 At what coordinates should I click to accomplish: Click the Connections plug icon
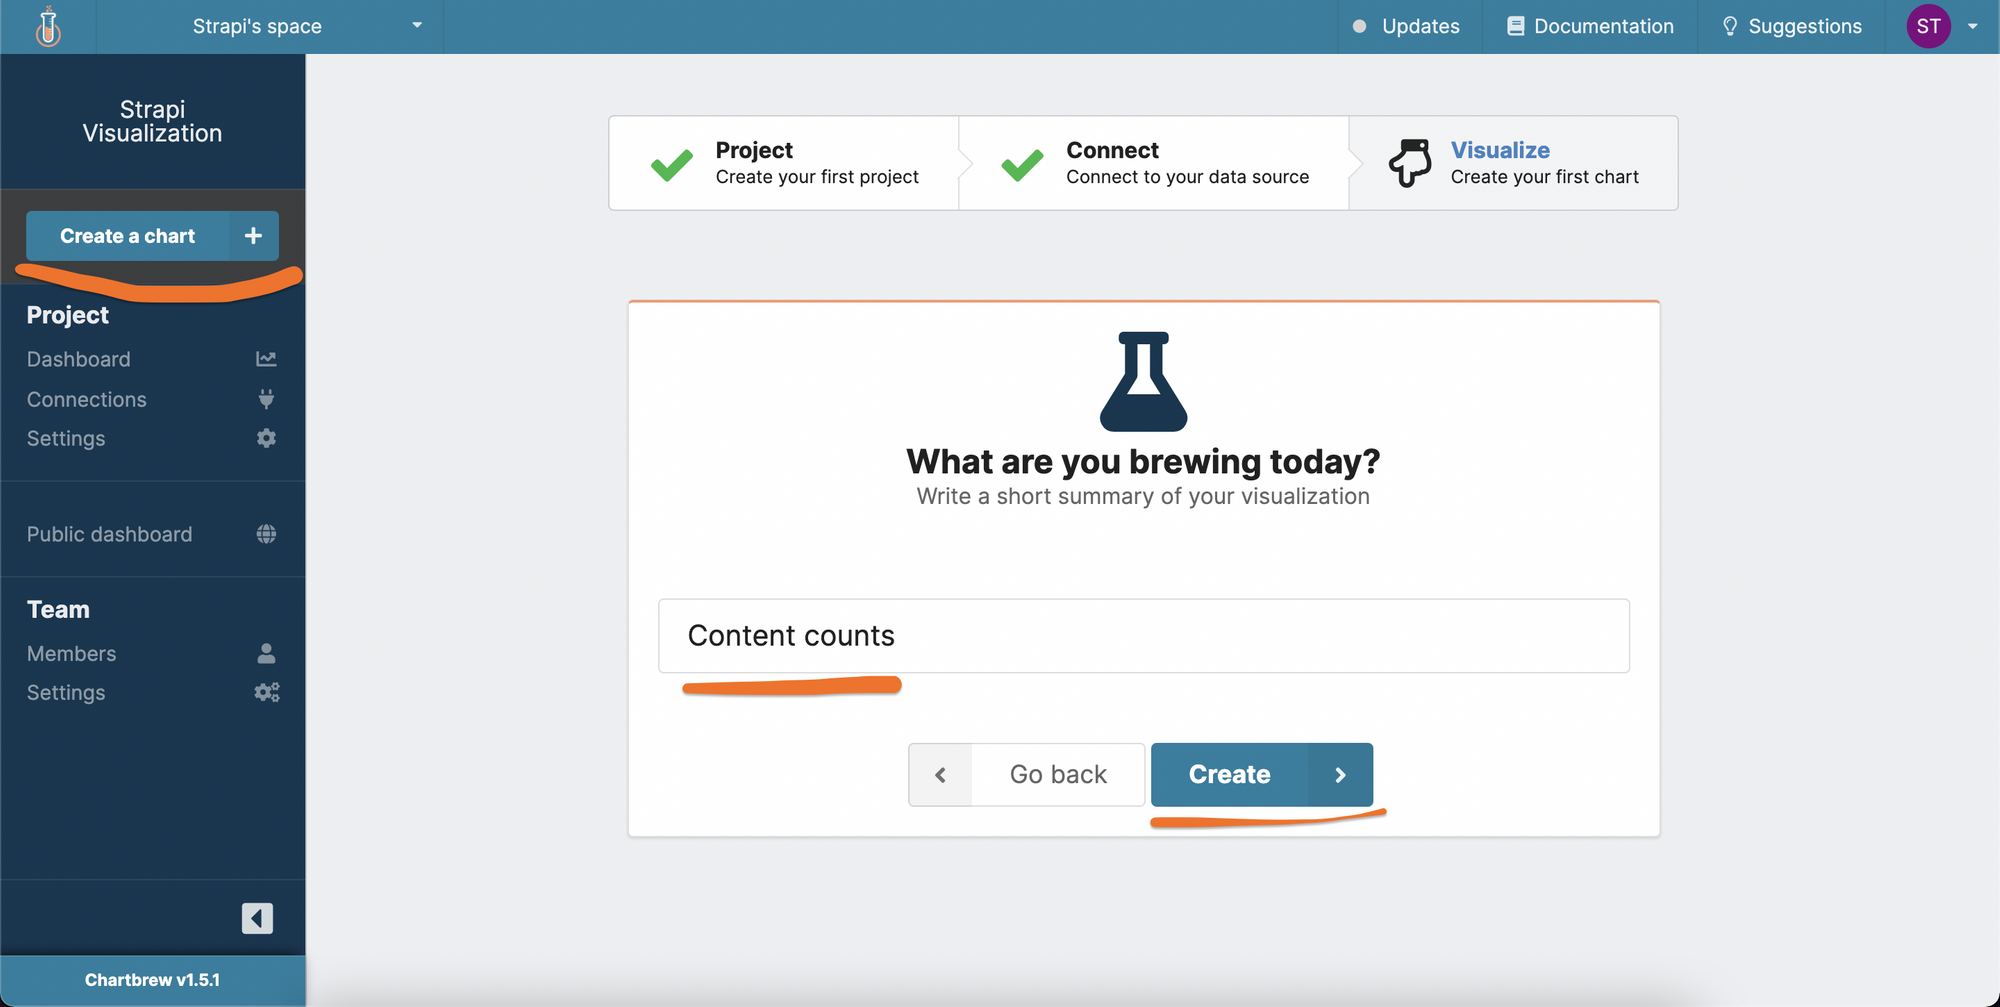tap(266, 399)
